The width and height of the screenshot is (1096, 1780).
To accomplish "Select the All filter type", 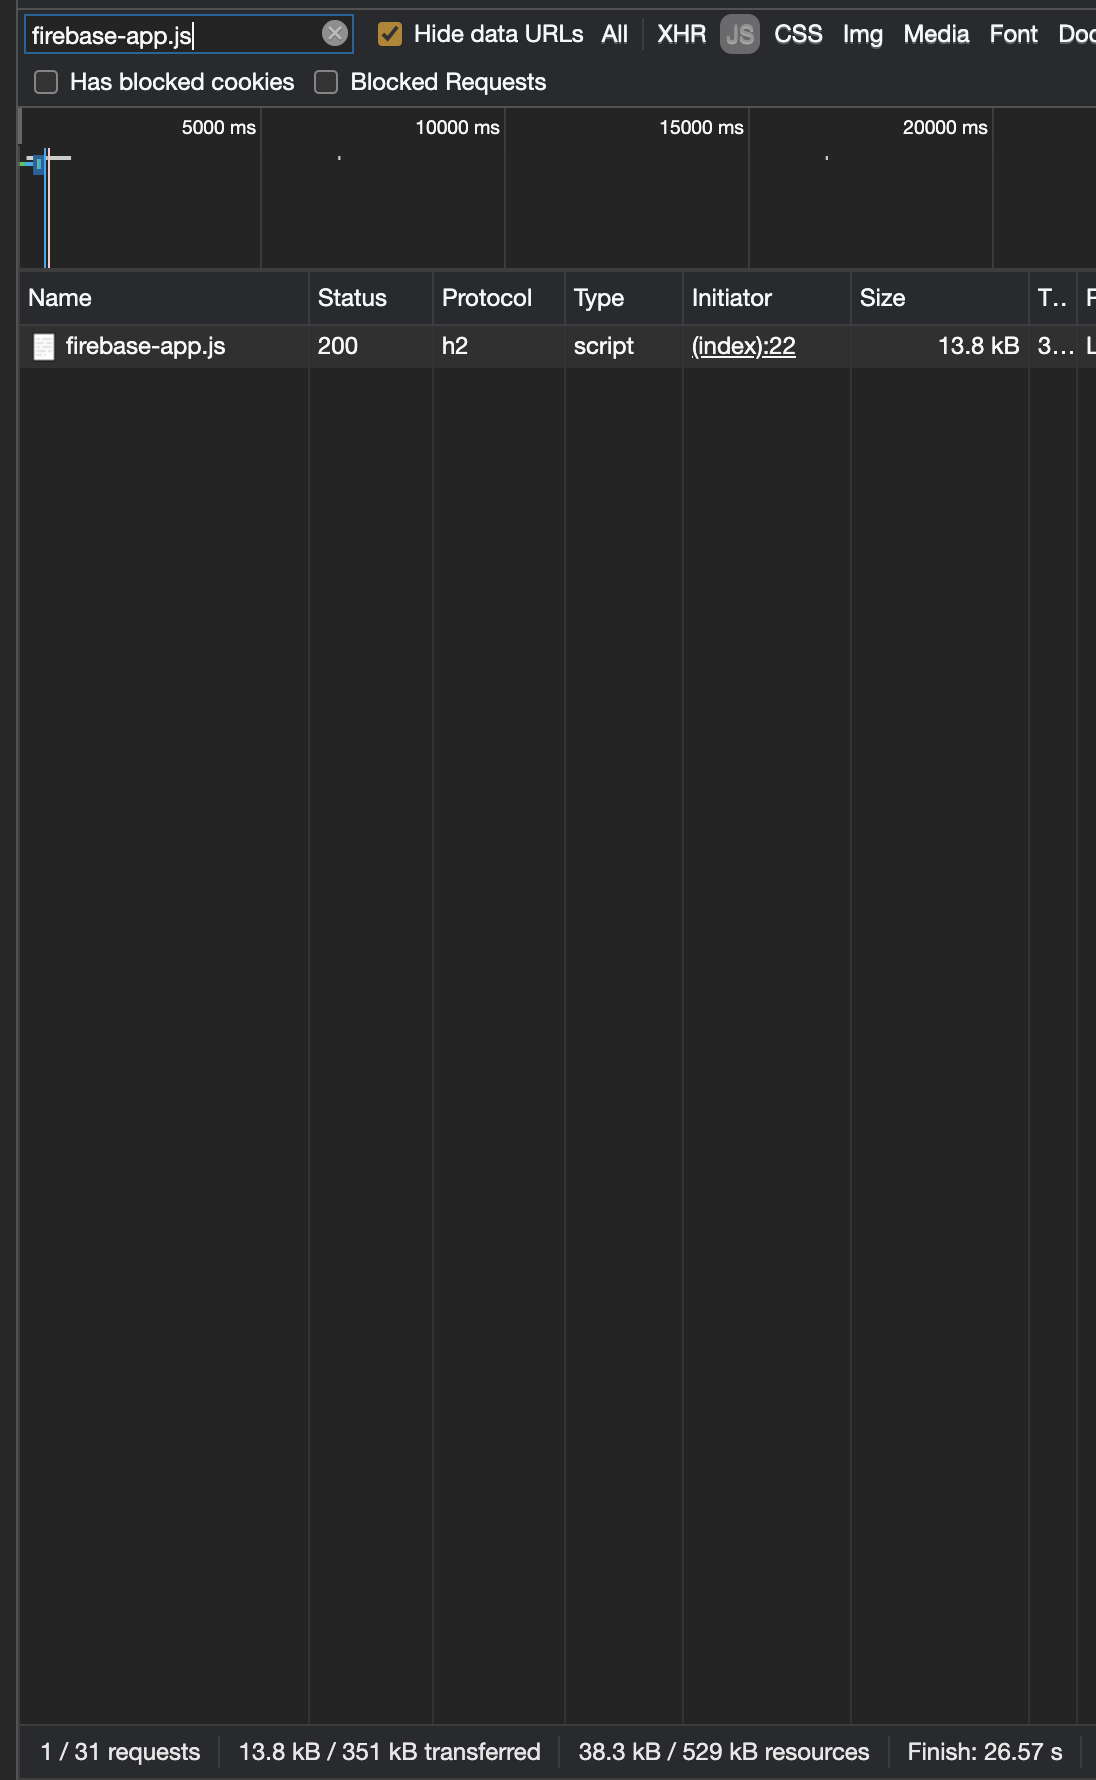I will pyautogui.click(x=615, y=34).
